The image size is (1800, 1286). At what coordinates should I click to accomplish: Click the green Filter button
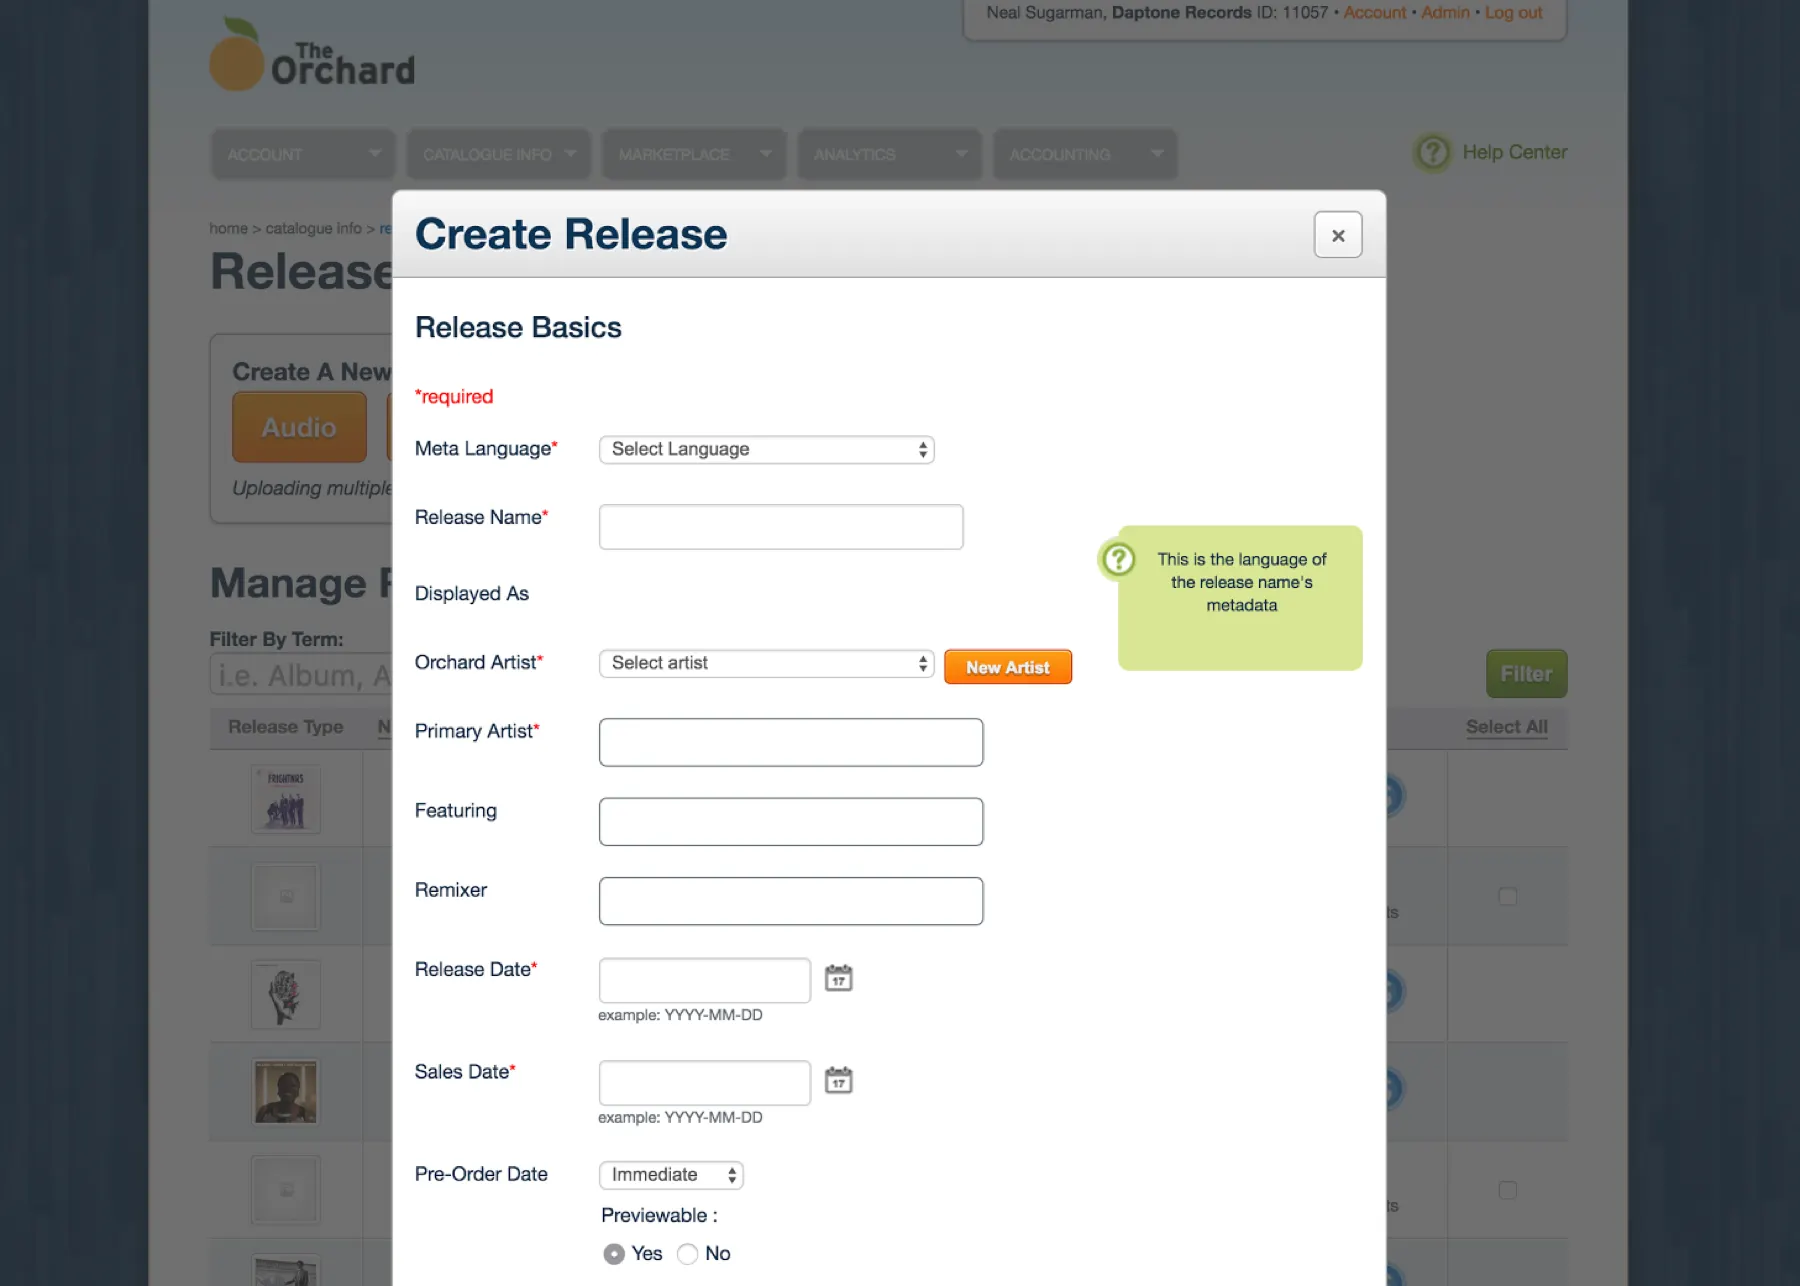[1526, 674]
